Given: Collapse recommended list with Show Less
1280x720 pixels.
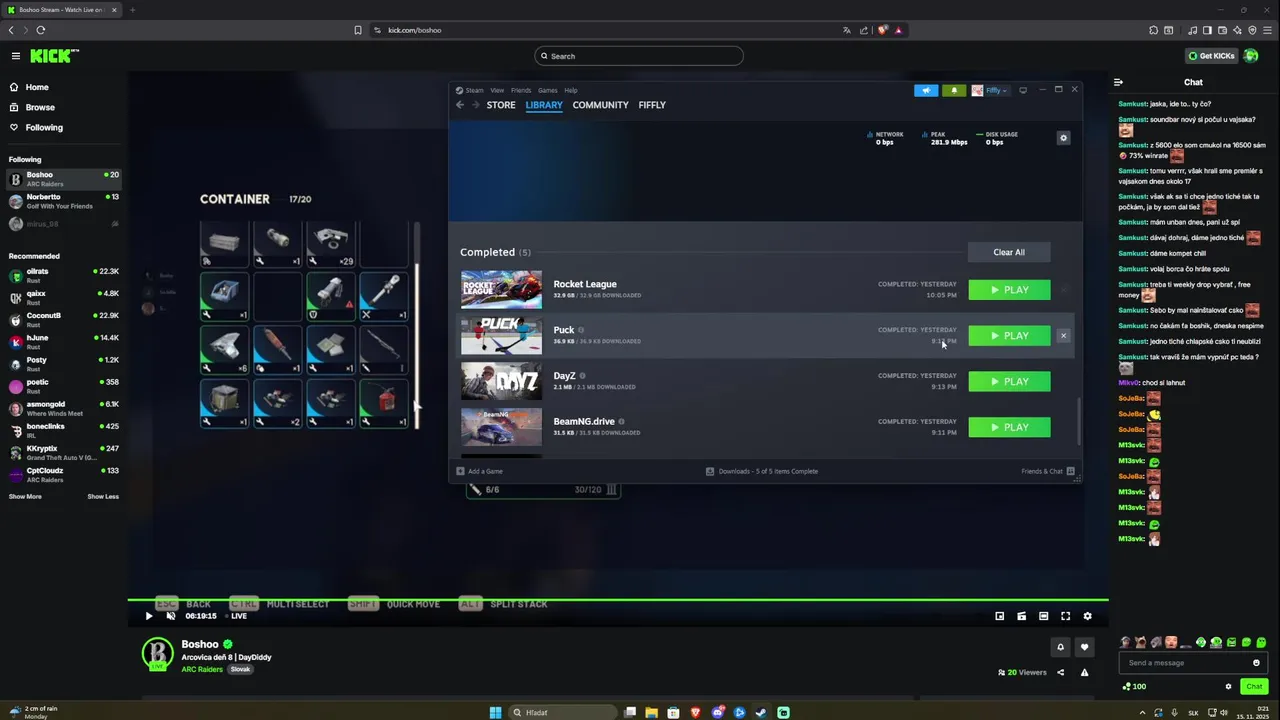Looking at the screenshot, I should coord(103,497).
